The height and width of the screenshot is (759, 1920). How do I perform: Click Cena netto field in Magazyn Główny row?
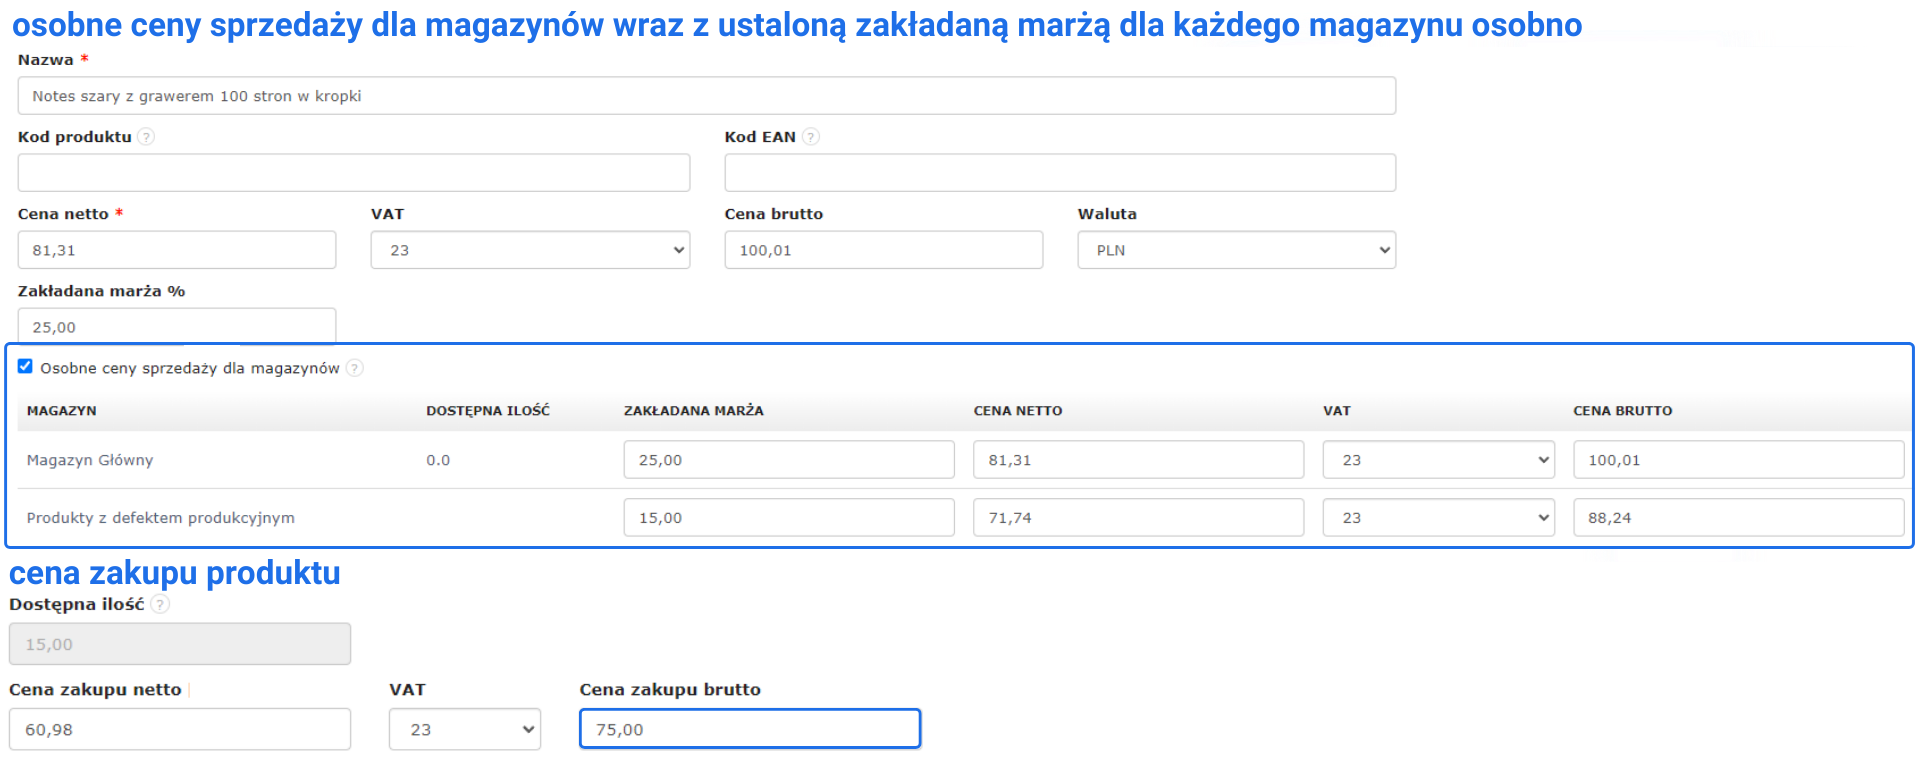[x=1139, y=460]
